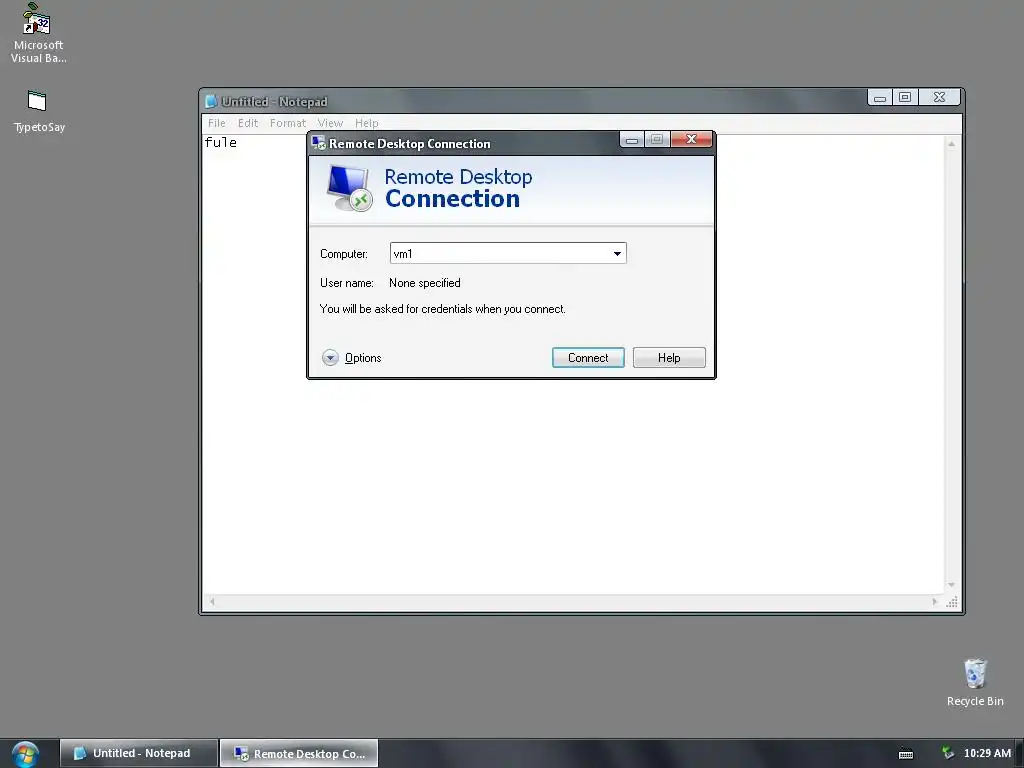This screenshot has width=1024, height=768.
Task: Click the monitor graphic in Remote Desktop banner
Action: [349, 188]
